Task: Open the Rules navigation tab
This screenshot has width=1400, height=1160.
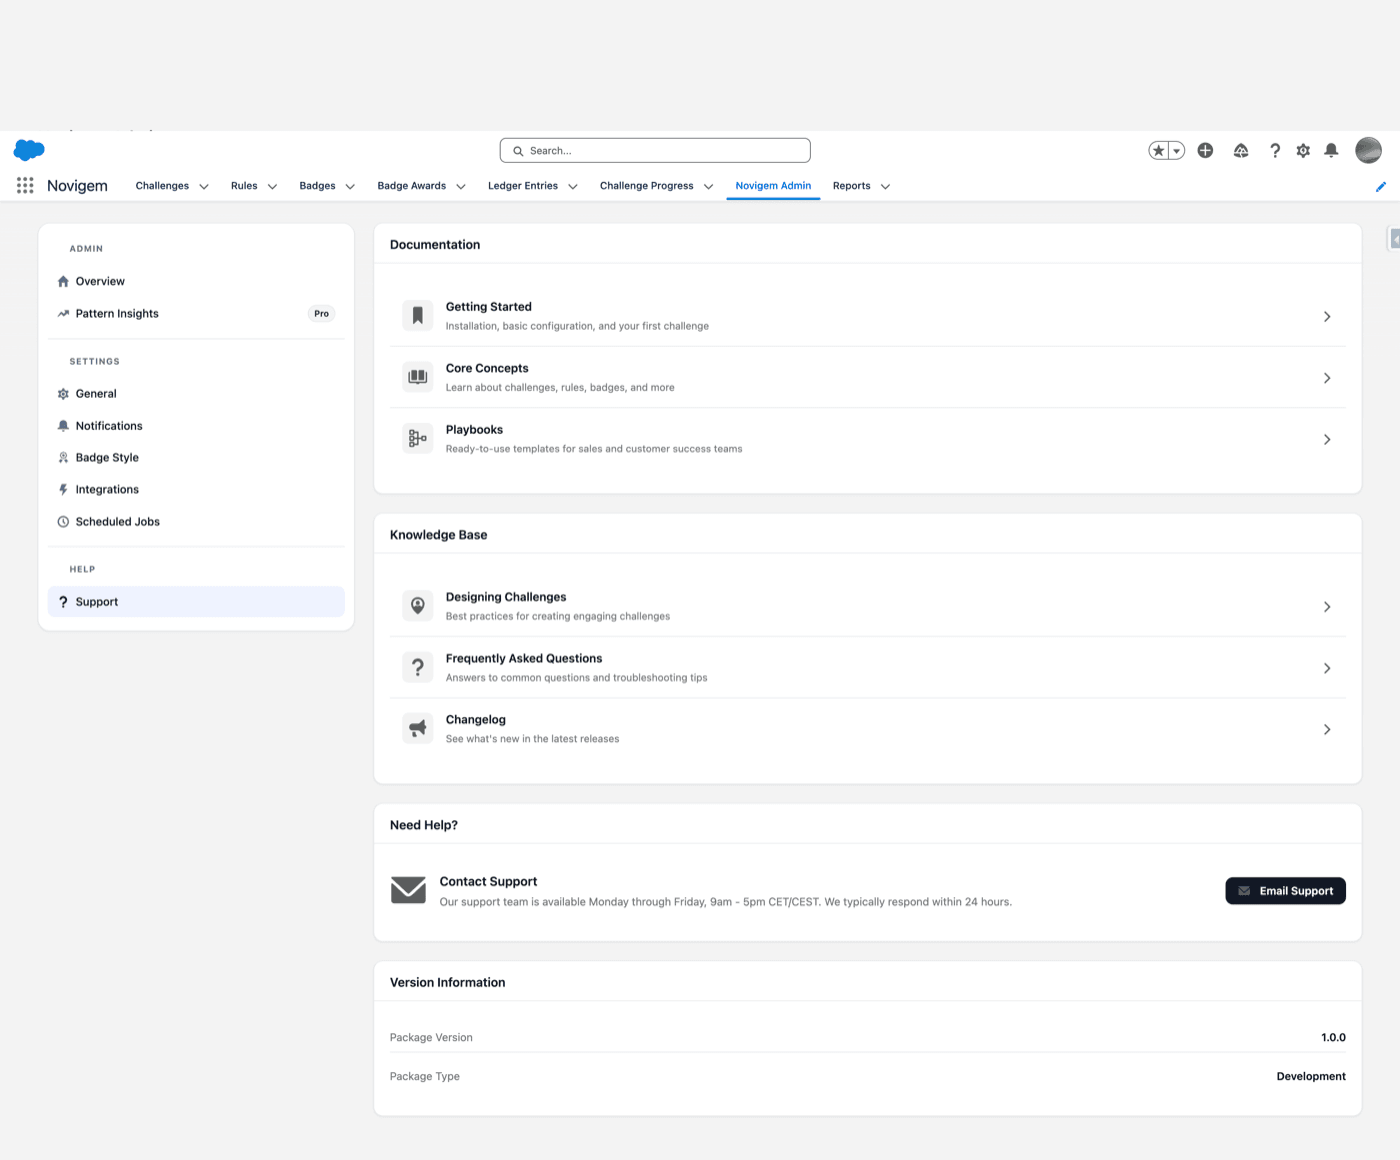Action: (x=244, y=186)
